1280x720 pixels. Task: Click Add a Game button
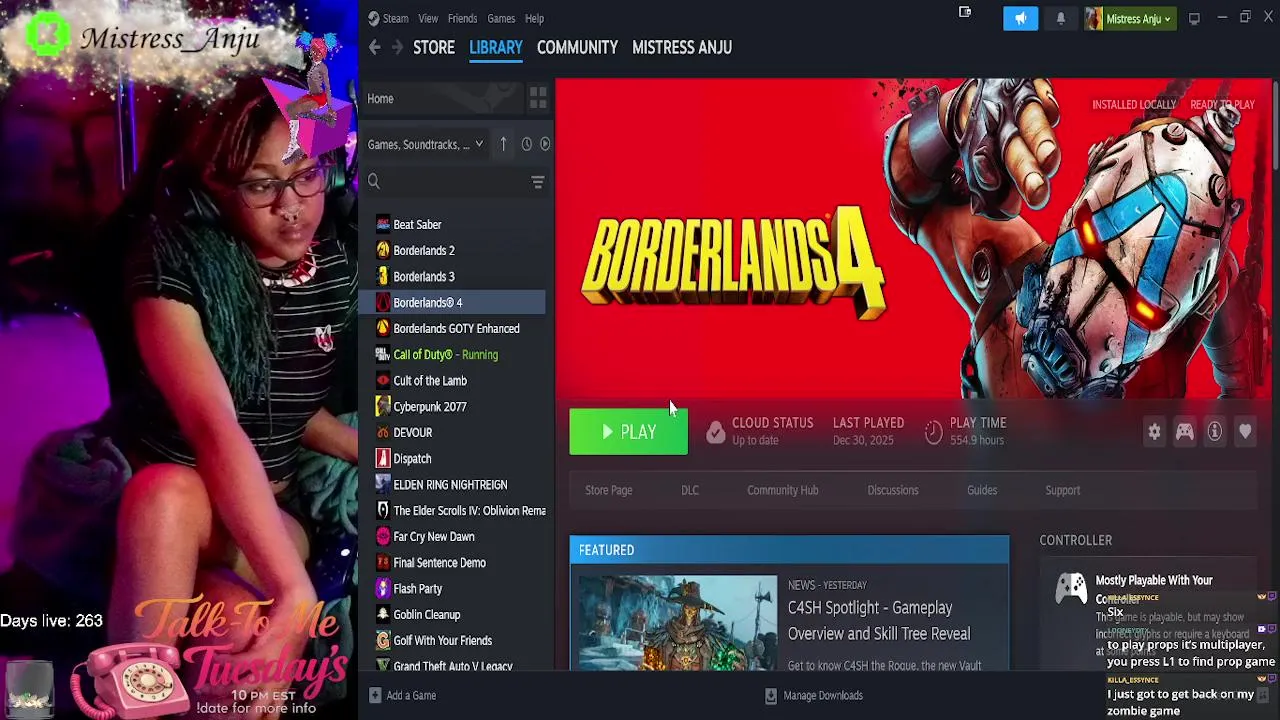click(402, 695)
